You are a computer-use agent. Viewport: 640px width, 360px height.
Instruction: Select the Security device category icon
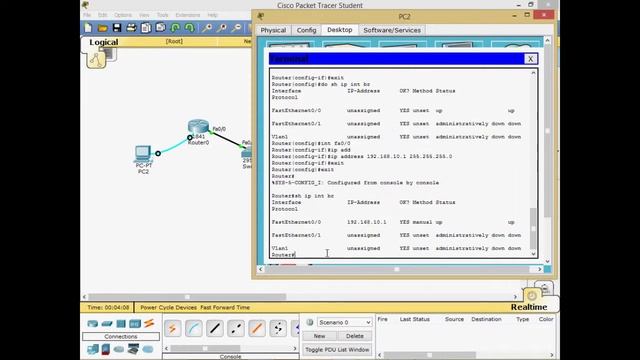[106, 349]
